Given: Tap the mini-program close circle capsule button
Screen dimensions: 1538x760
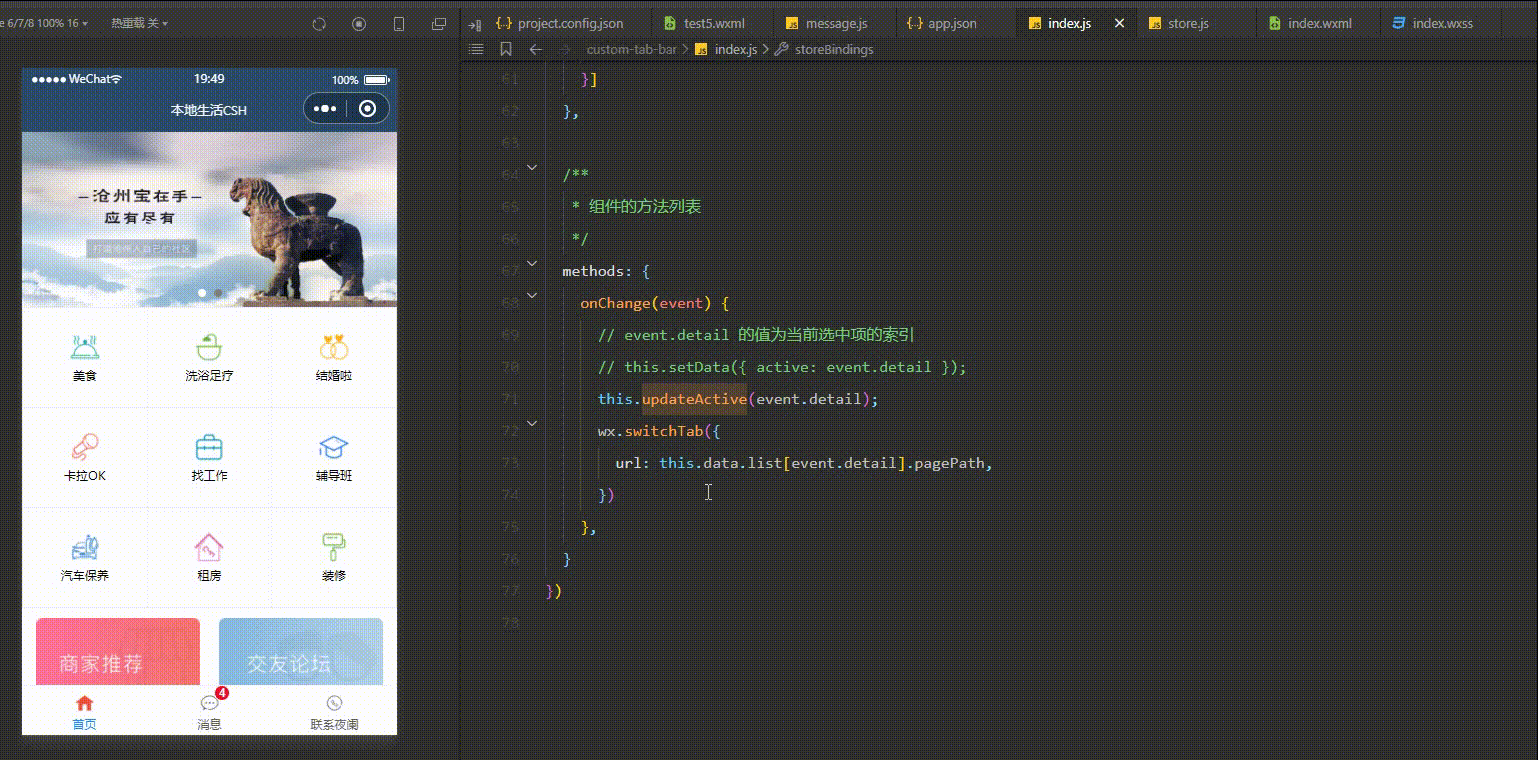Looking at the screenshot, I should 367,109.
